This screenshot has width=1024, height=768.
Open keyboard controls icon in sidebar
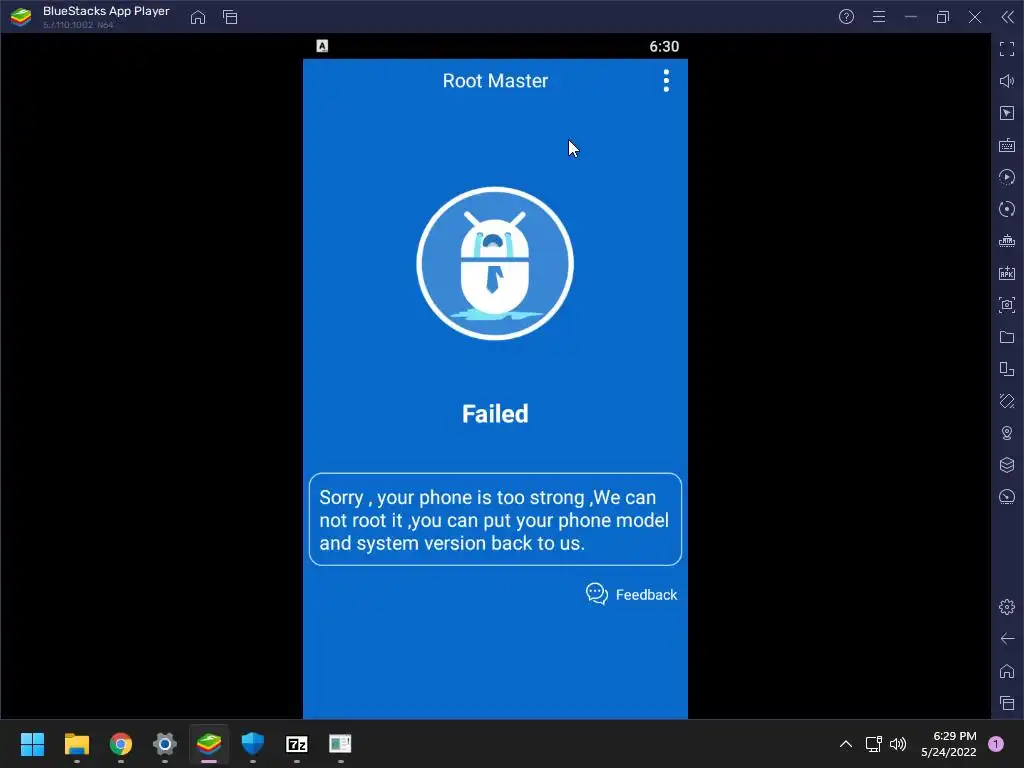[x=1007, y=145]
